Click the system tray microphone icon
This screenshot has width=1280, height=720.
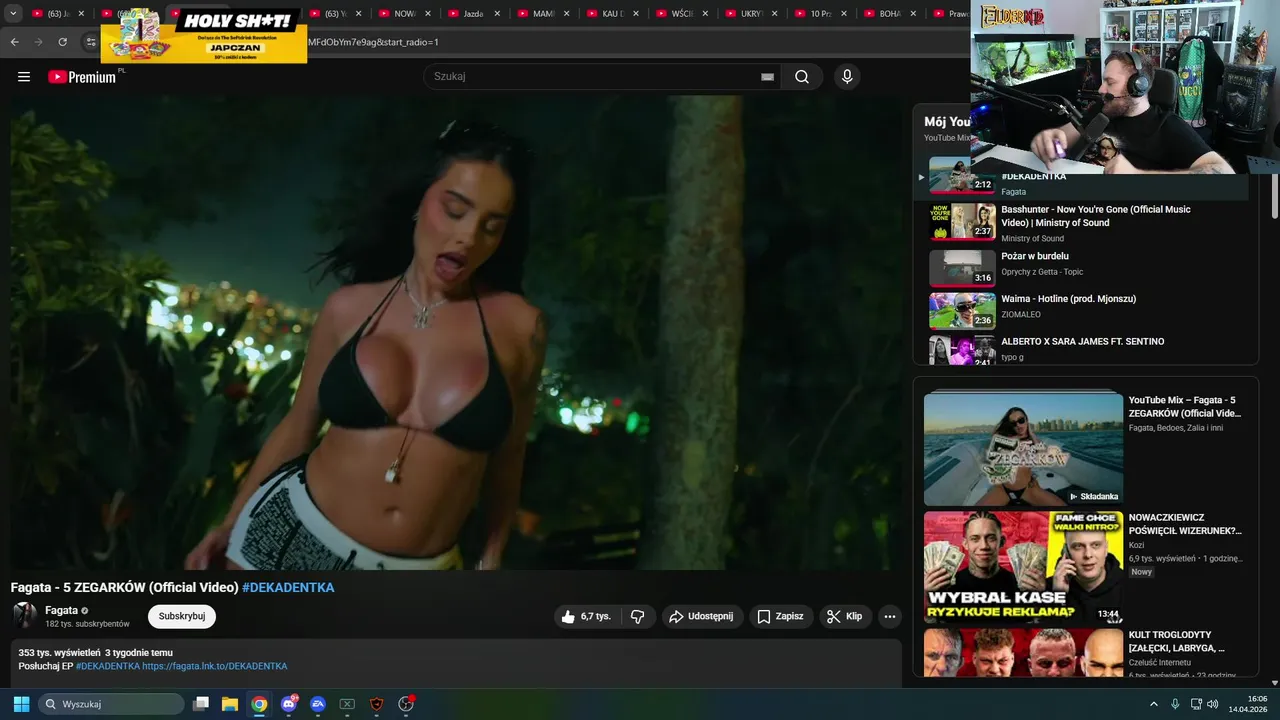tap(1175, 704)
